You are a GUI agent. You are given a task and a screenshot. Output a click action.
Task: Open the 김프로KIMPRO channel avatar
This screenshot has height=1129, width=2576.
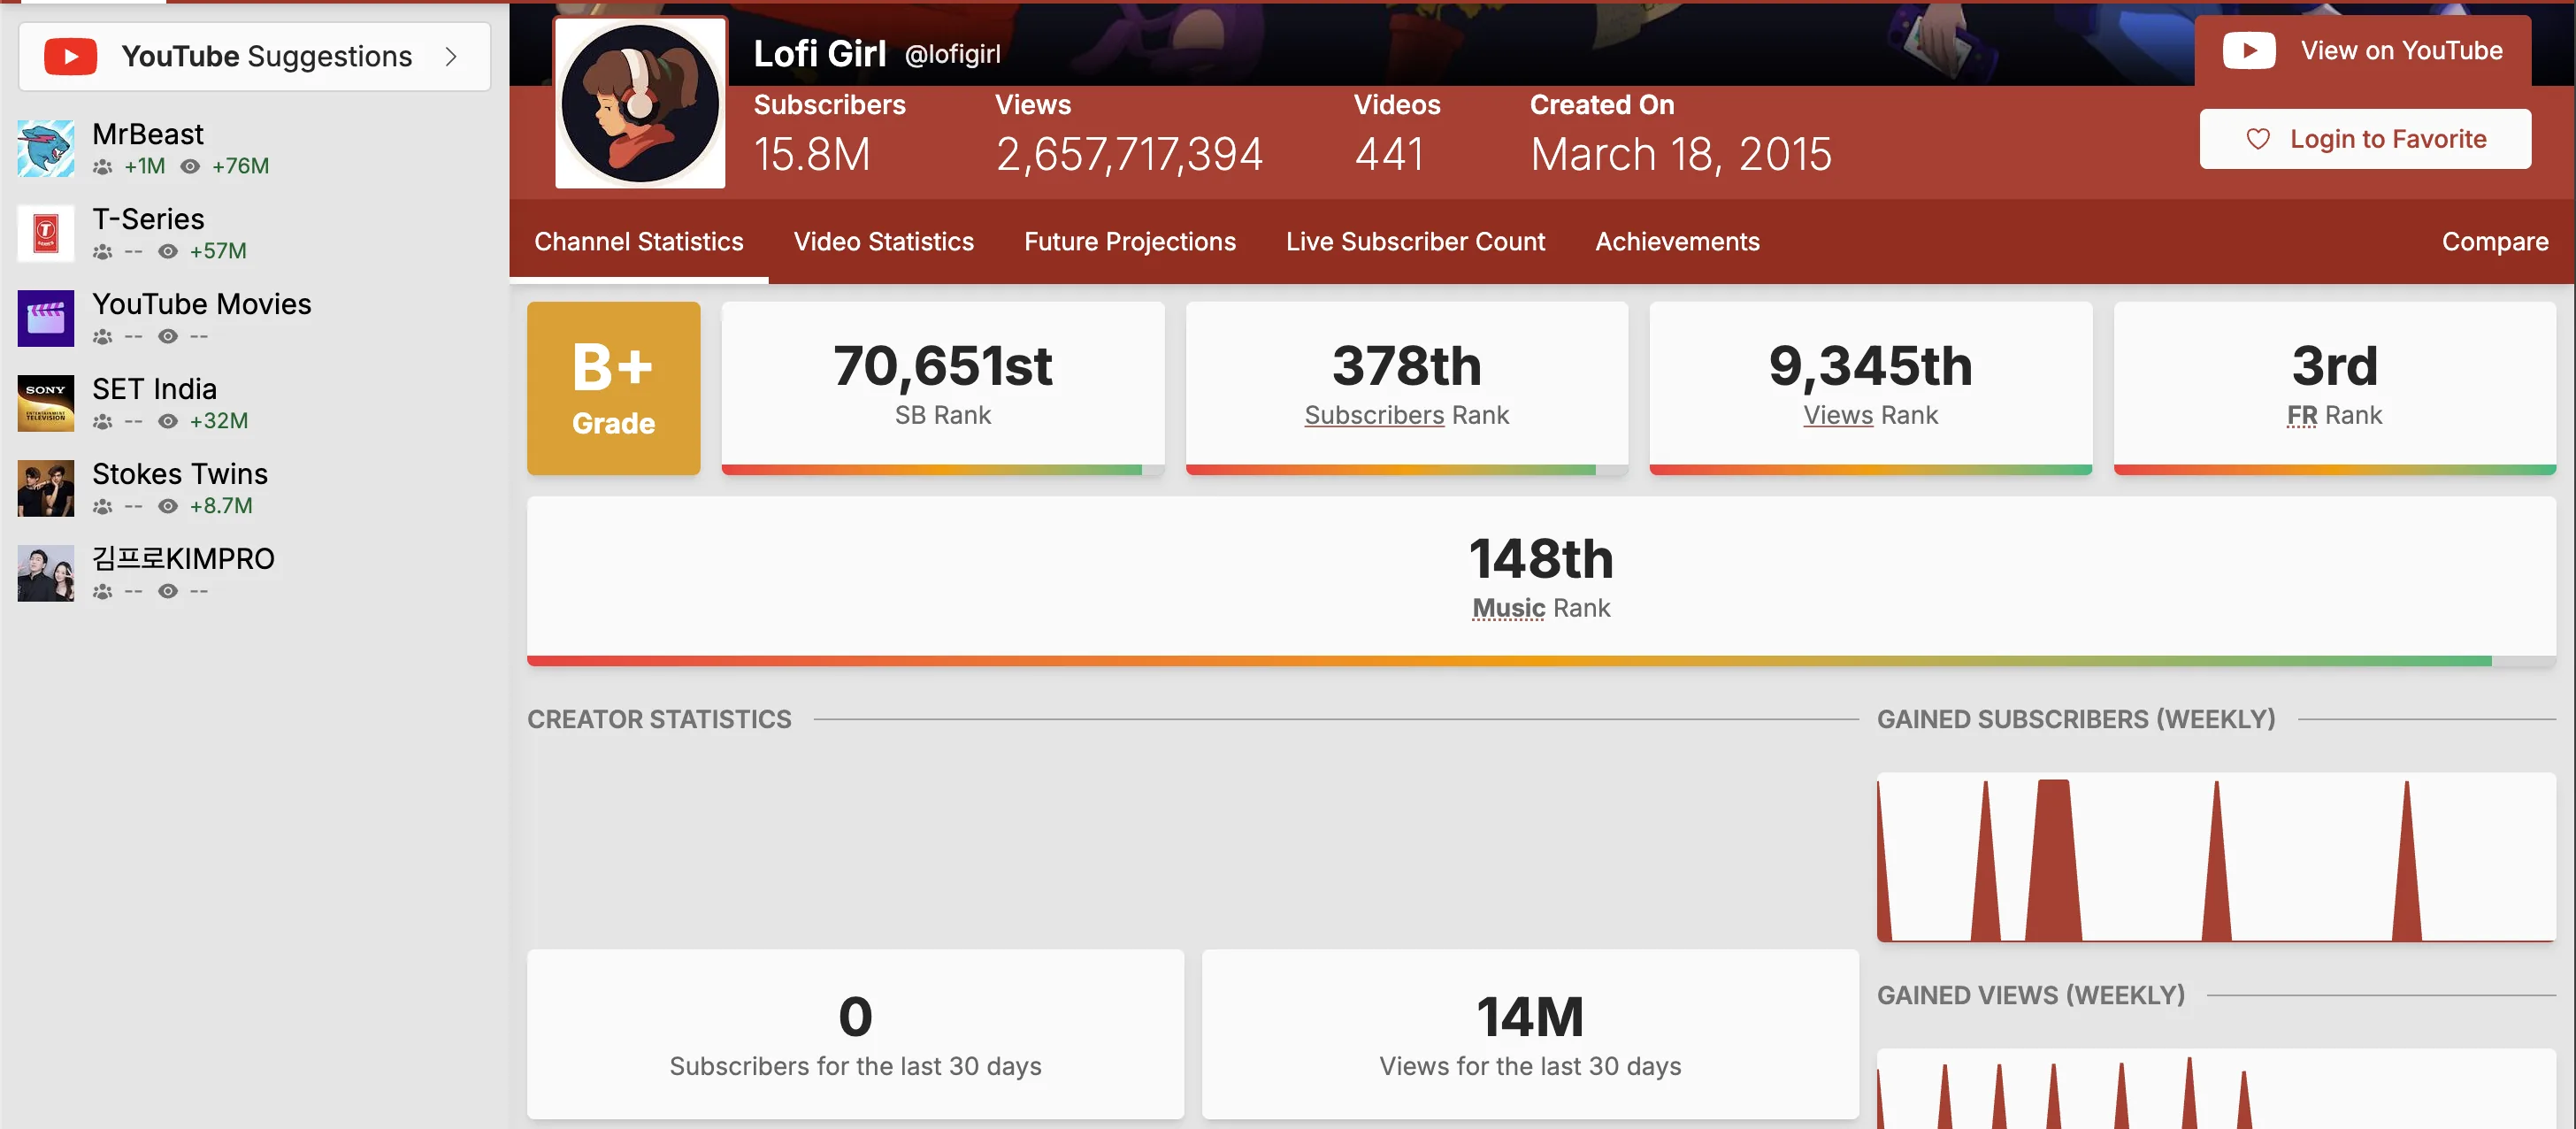coord(46,573)
